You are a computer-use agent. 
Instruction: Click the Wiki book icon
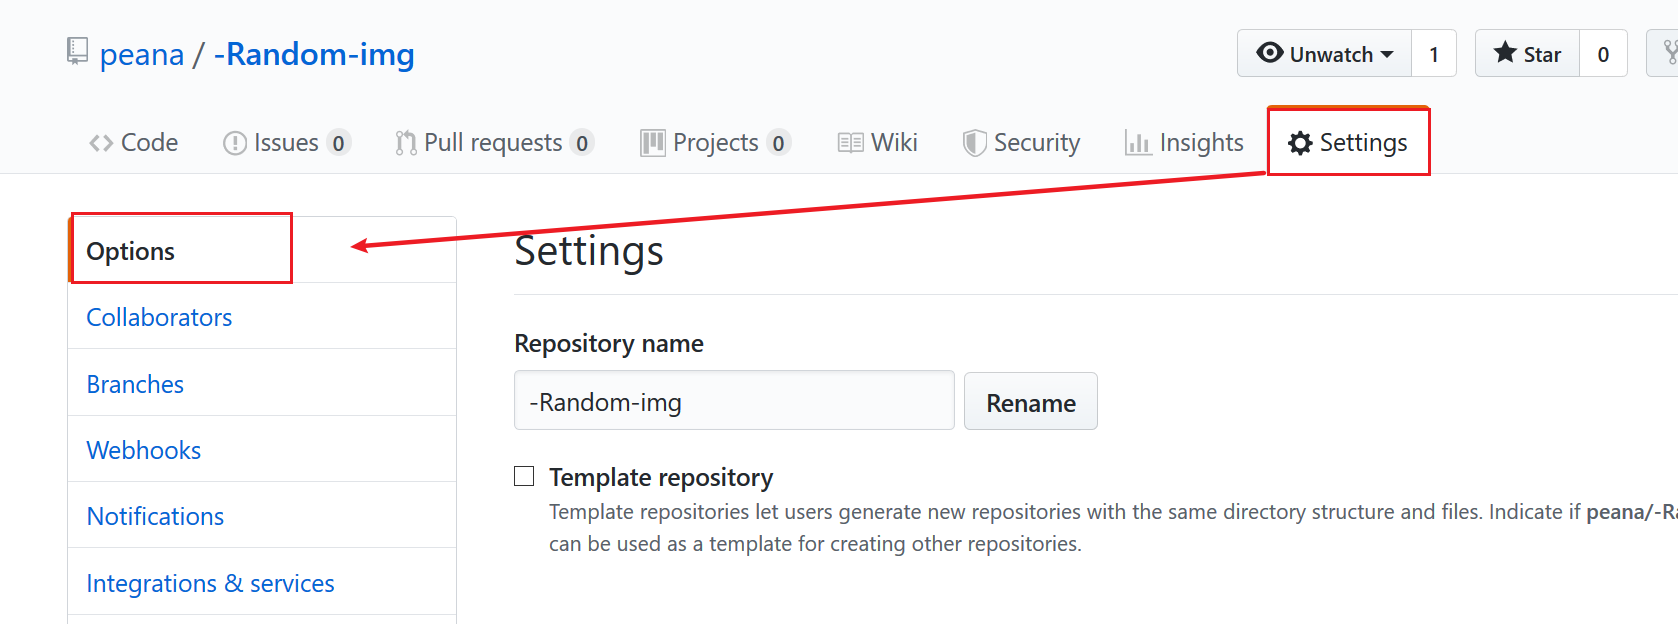[851, 143]
